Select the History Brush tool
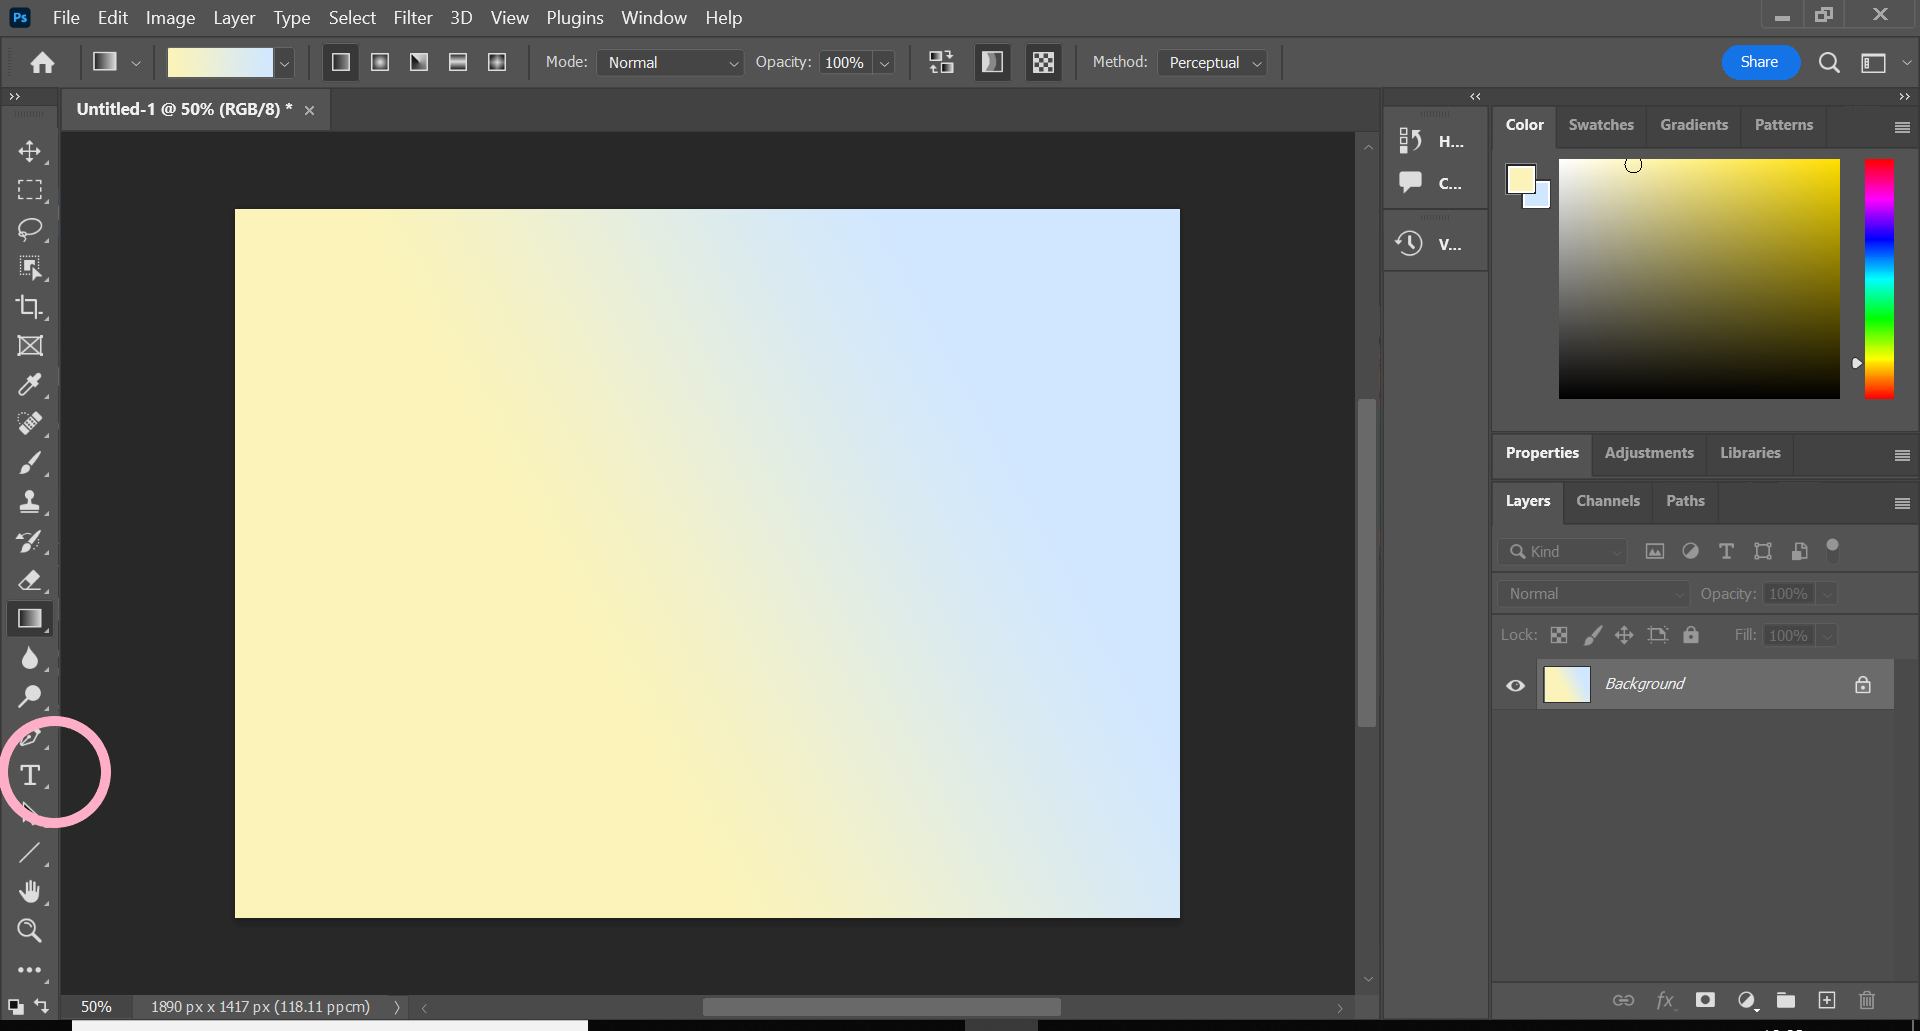This screenshot has width=1920, height=1031. (30, 541)
